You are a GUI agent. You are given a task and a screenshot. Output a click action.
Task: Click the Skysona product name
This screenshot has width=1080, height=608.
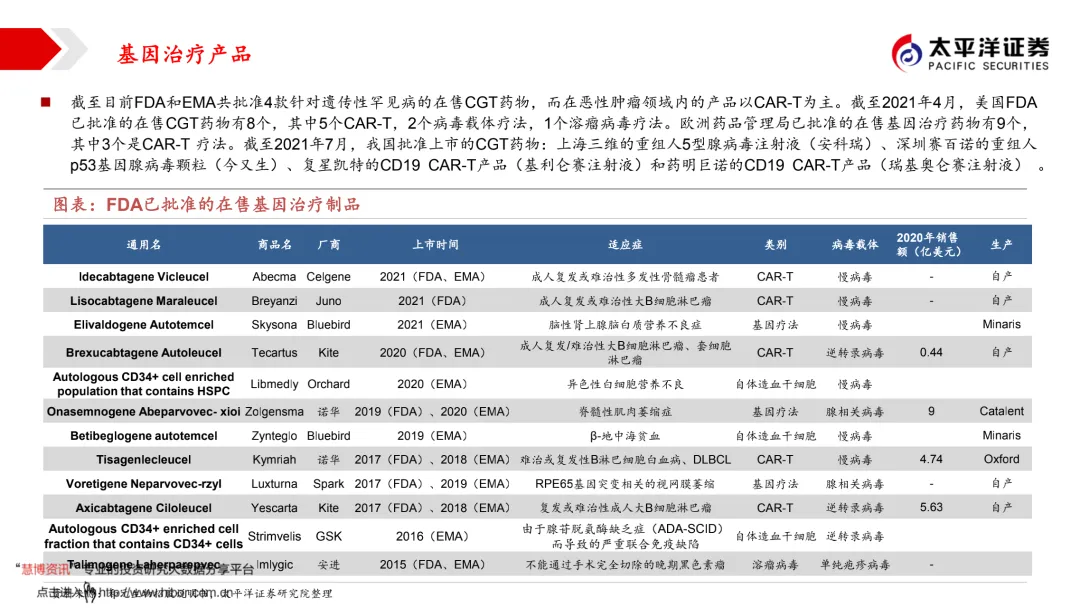(x=274, y=324)
